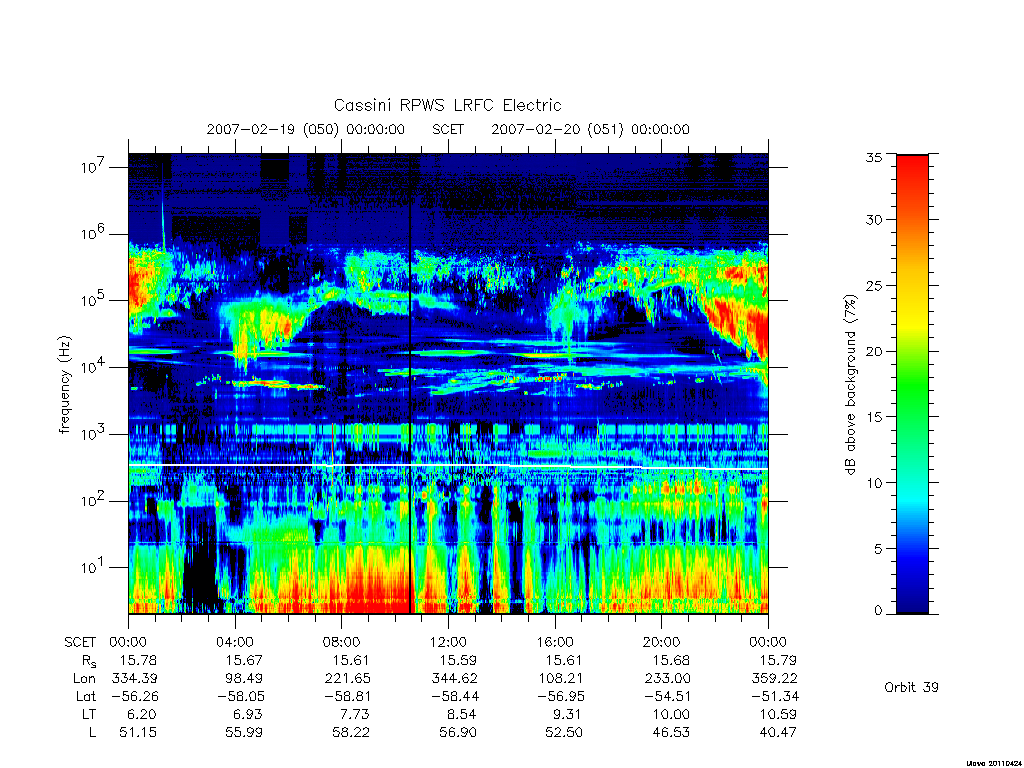The height and width of the screenshot is (768, 1024).
Task: Click the black vertical data-gap line in the spectrogram
Action: (411, 384)
